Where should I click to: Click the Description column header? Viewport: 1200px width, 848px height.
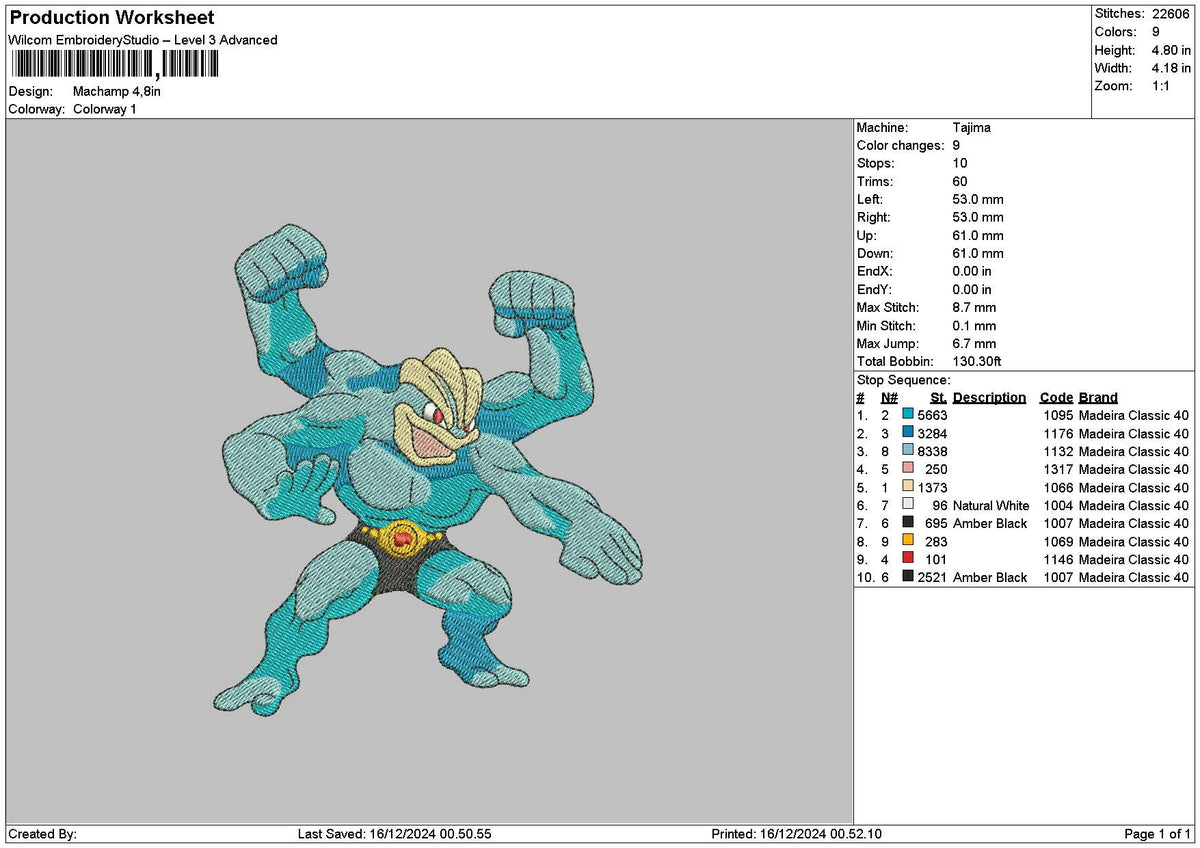(989, 397)
